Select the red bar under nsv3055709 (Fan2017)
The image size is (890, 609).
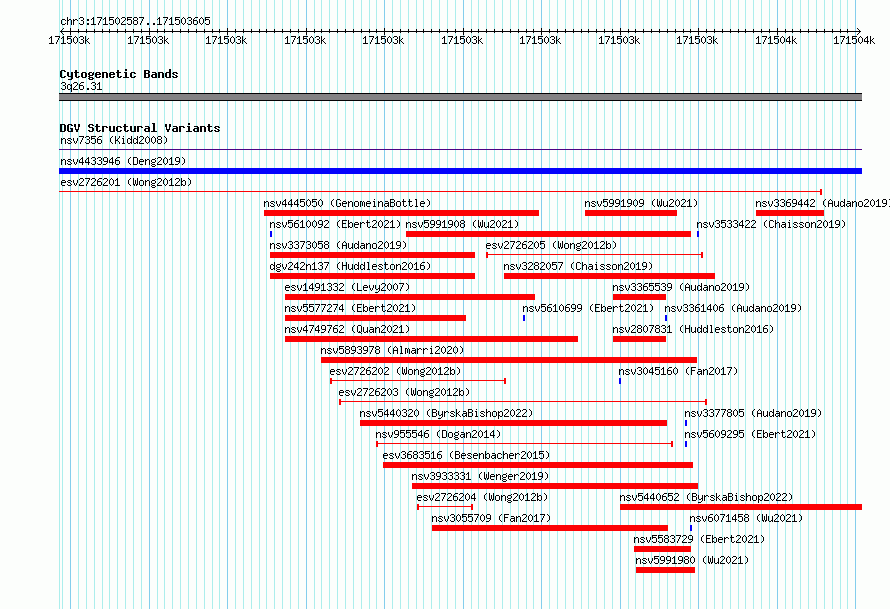(x=549, y=528)
